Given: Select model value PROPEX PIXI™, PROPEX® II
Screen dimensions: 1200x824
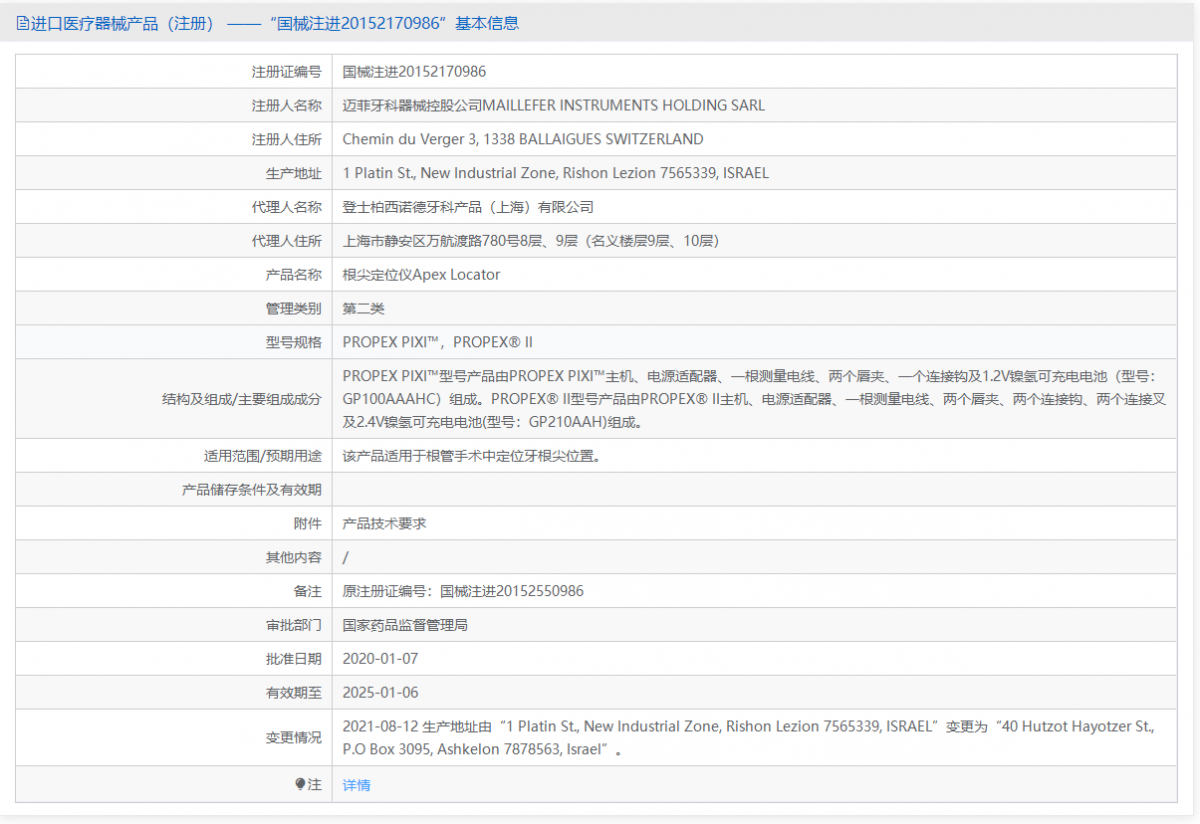Looking at the screenshot, I should 438,342.
